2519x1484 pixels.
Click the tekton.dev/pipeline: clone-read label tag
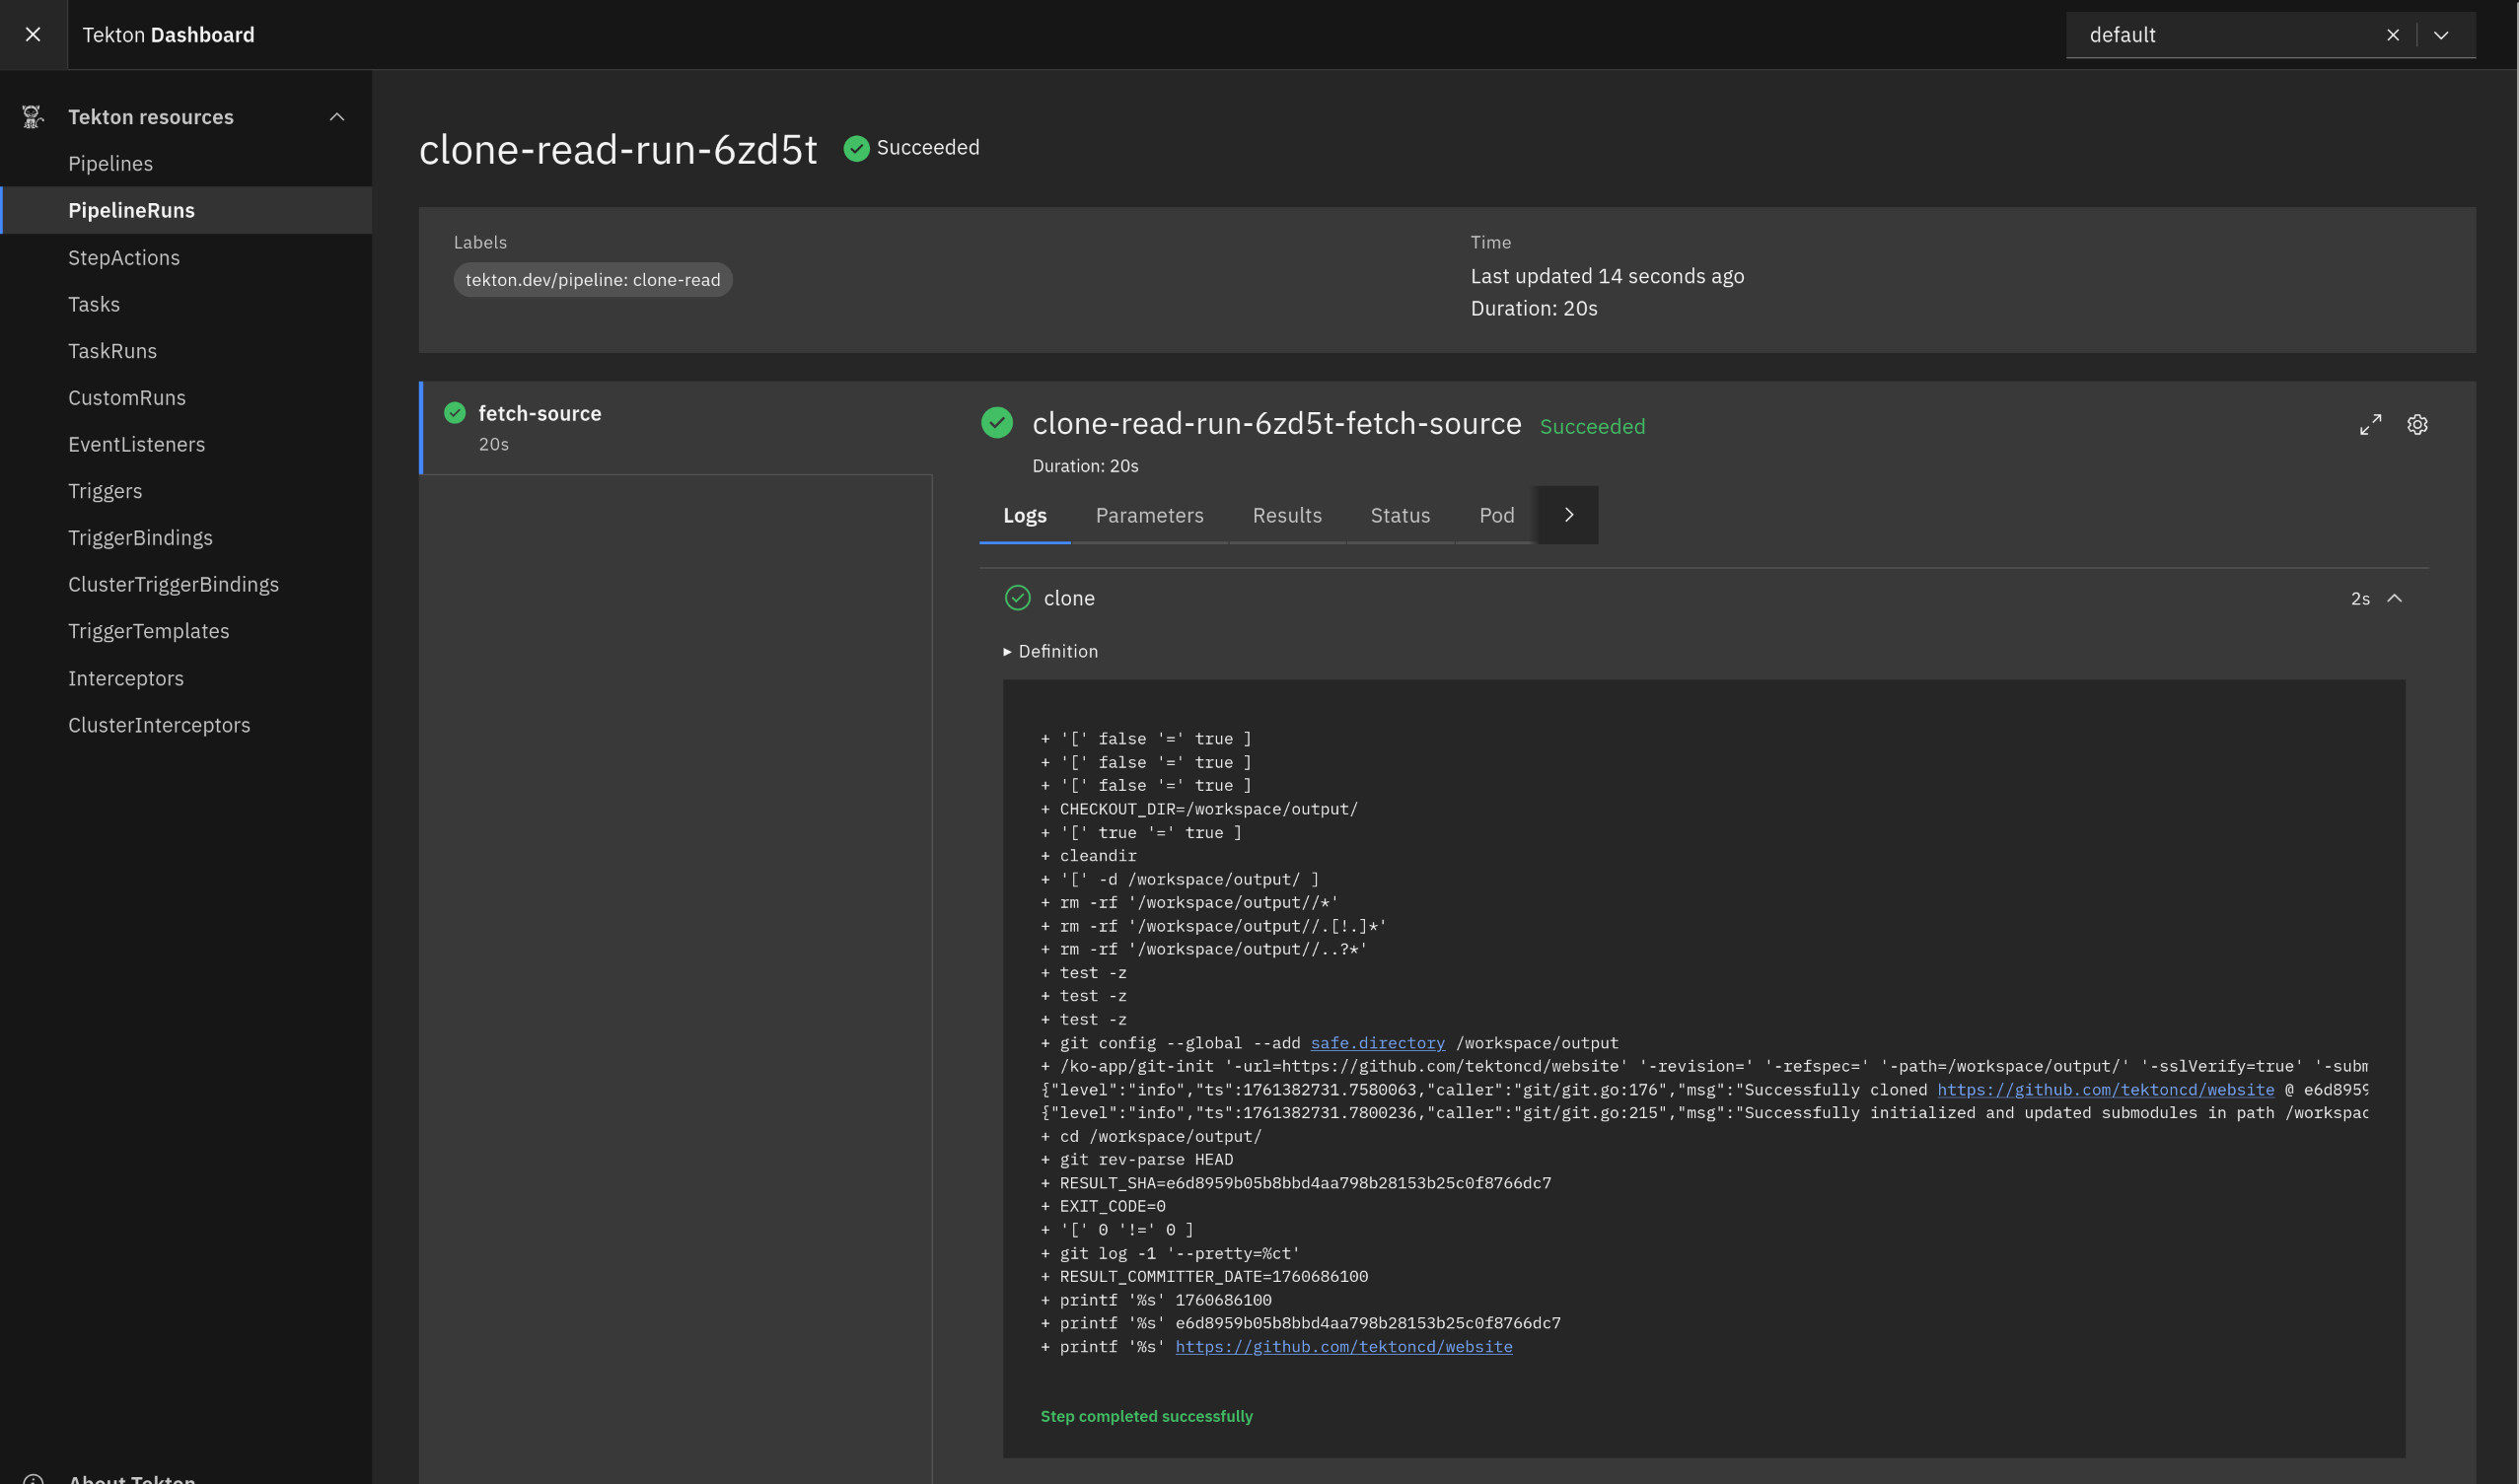(x=592, y=280)
